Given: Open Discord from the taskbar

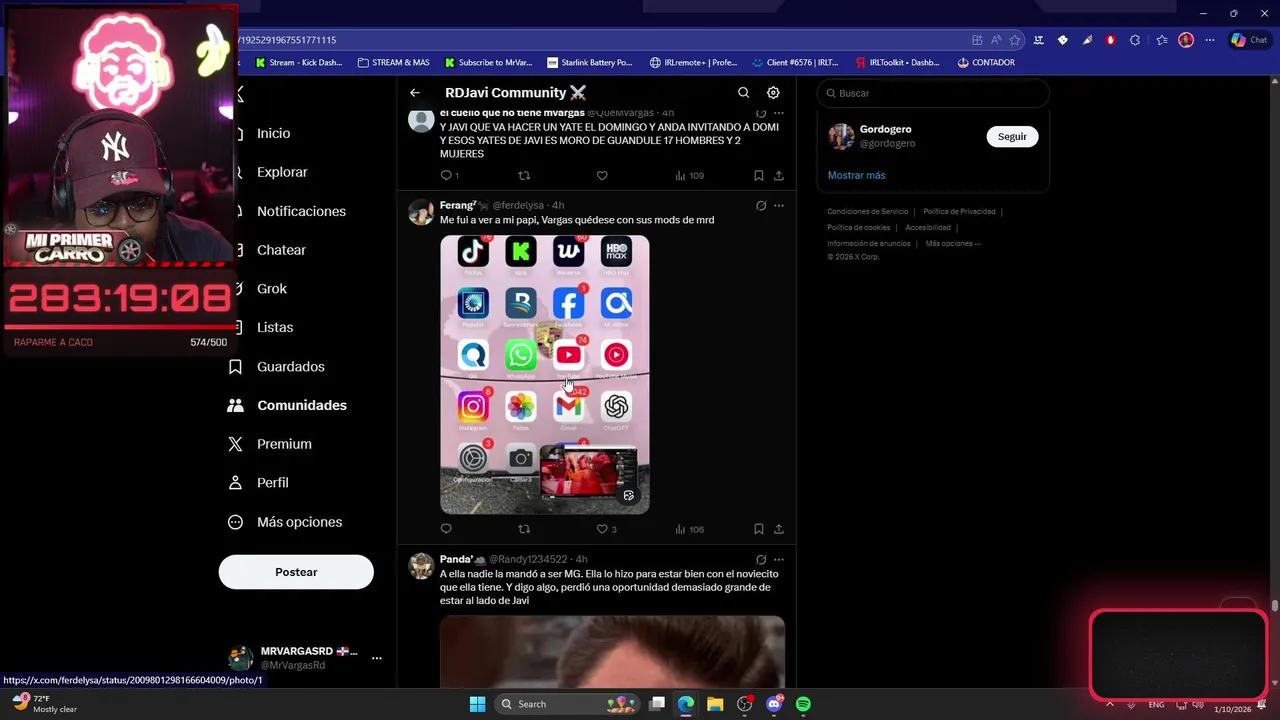Looking at the screenshot, I should coord(774,704).
